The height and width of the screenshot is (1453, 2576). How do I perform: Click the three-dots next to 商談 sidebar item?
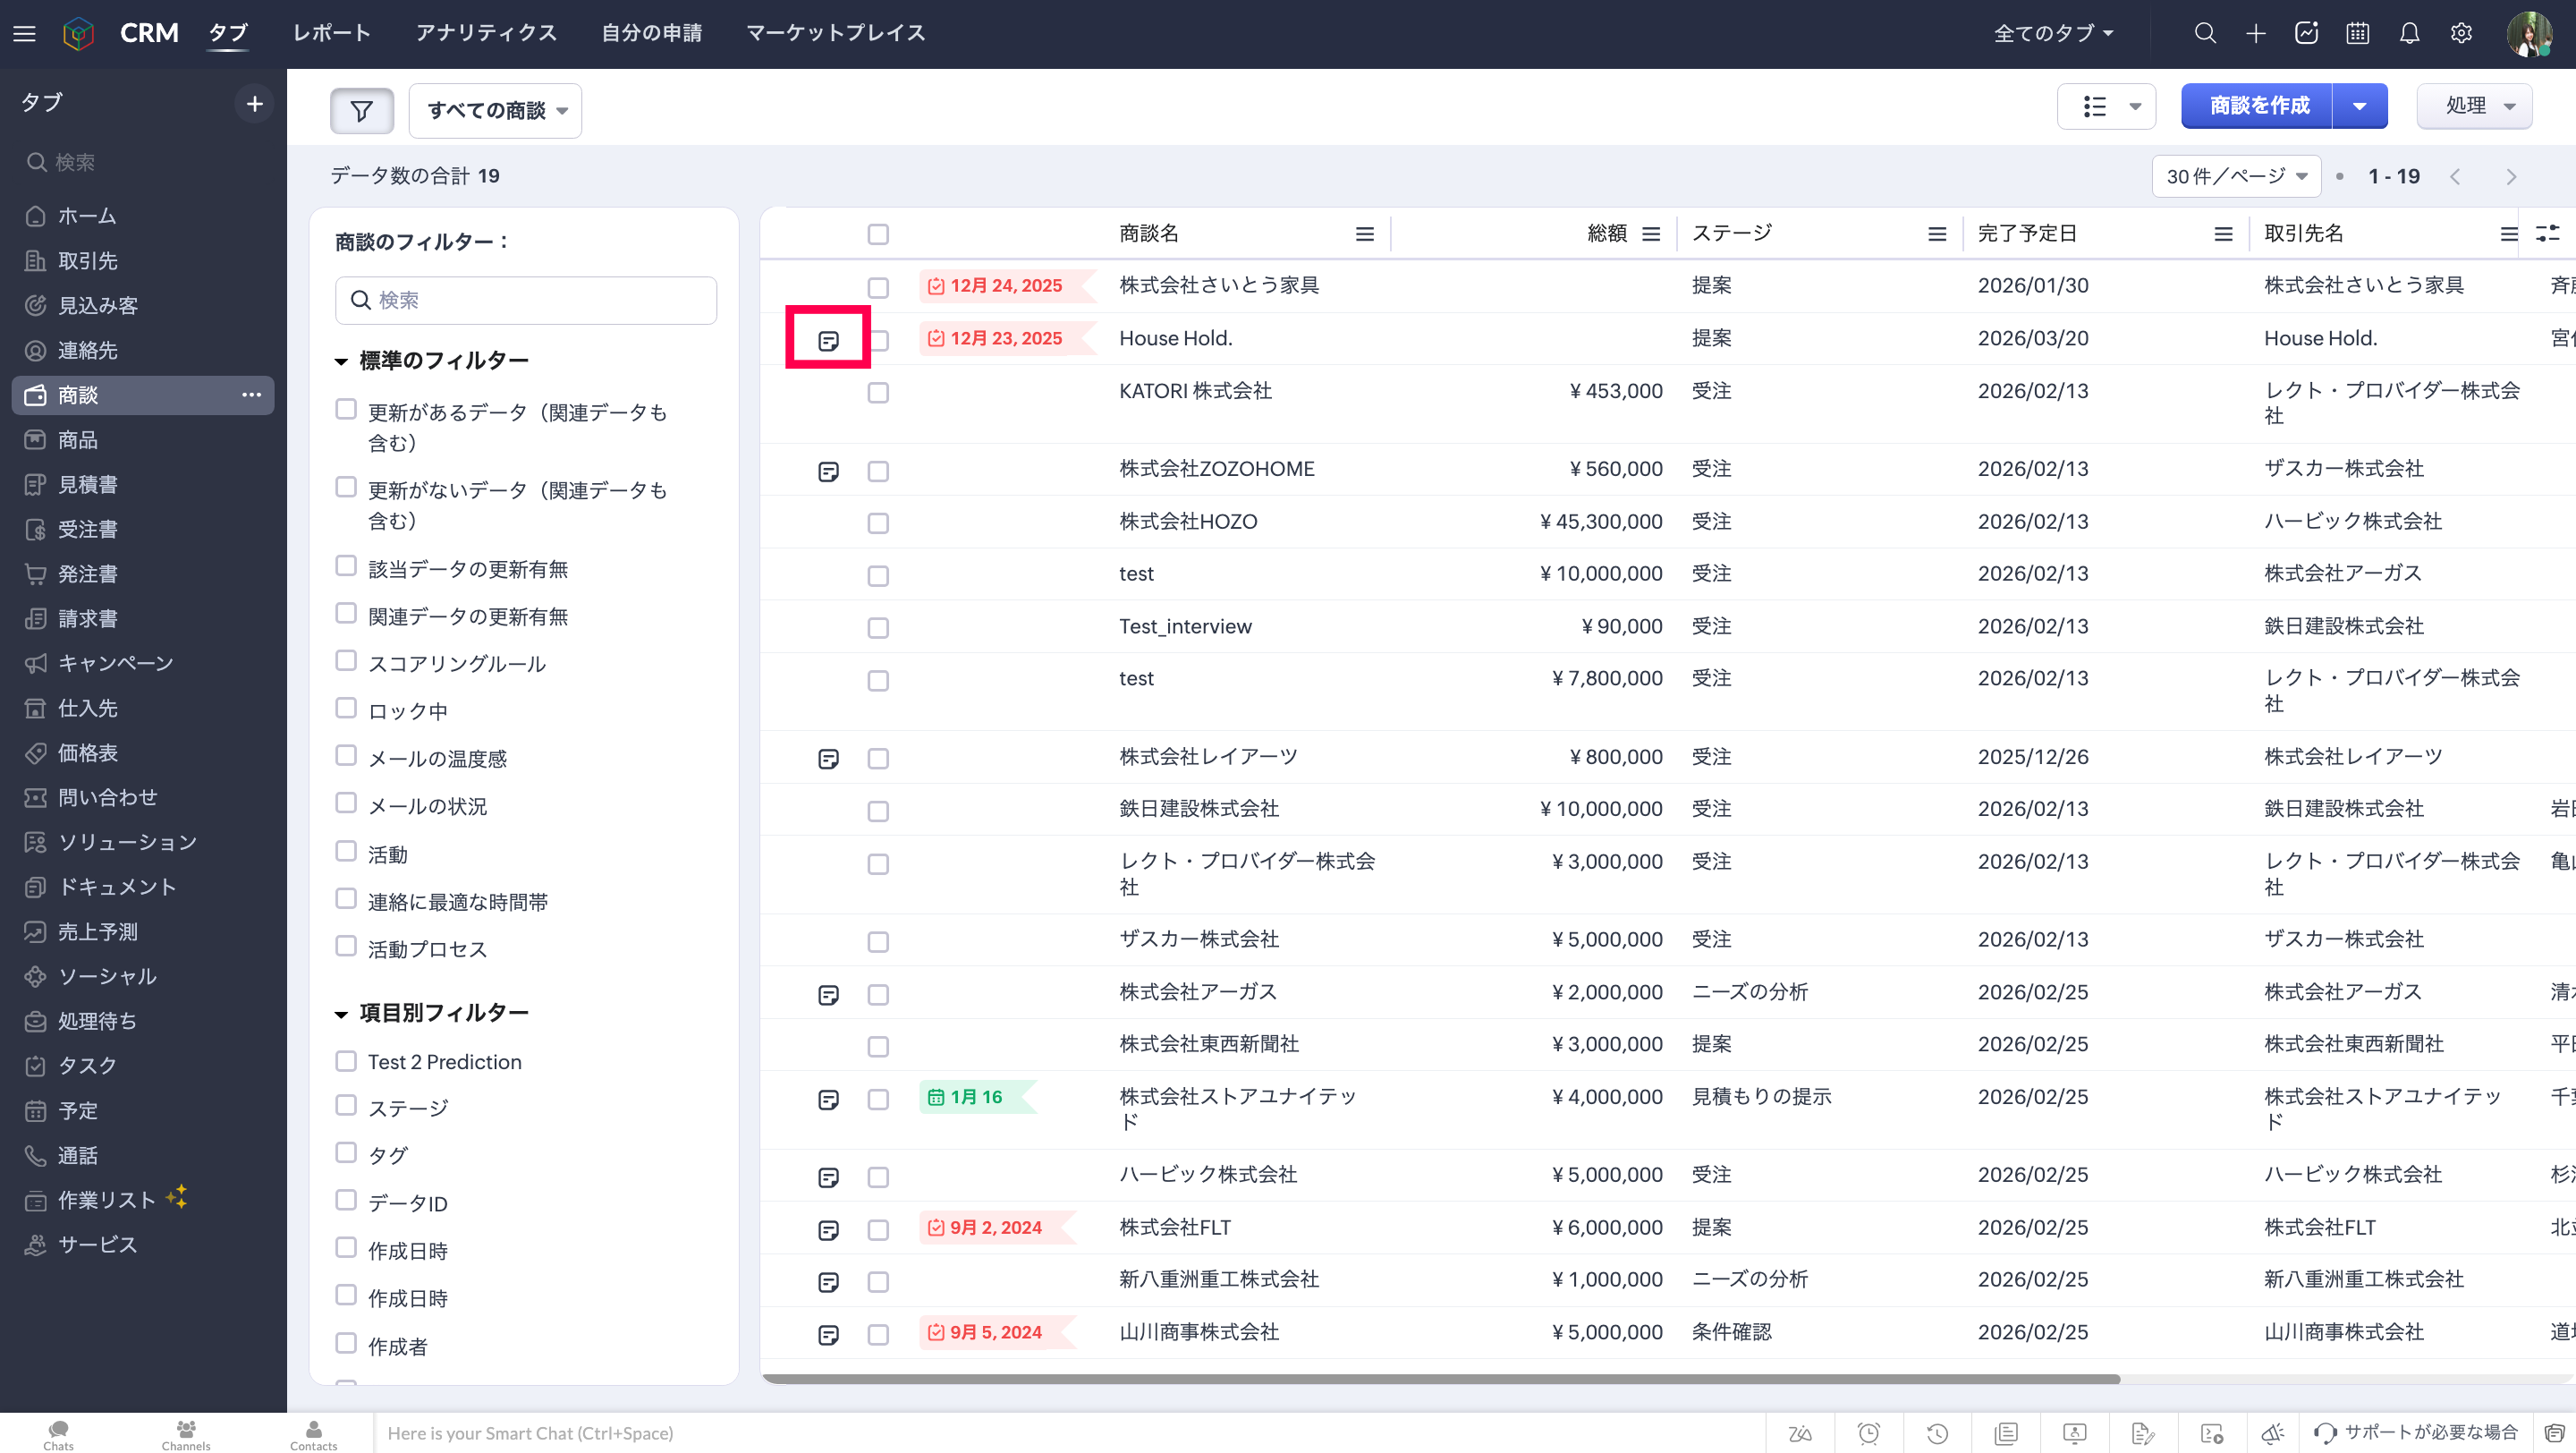point(251,395)
